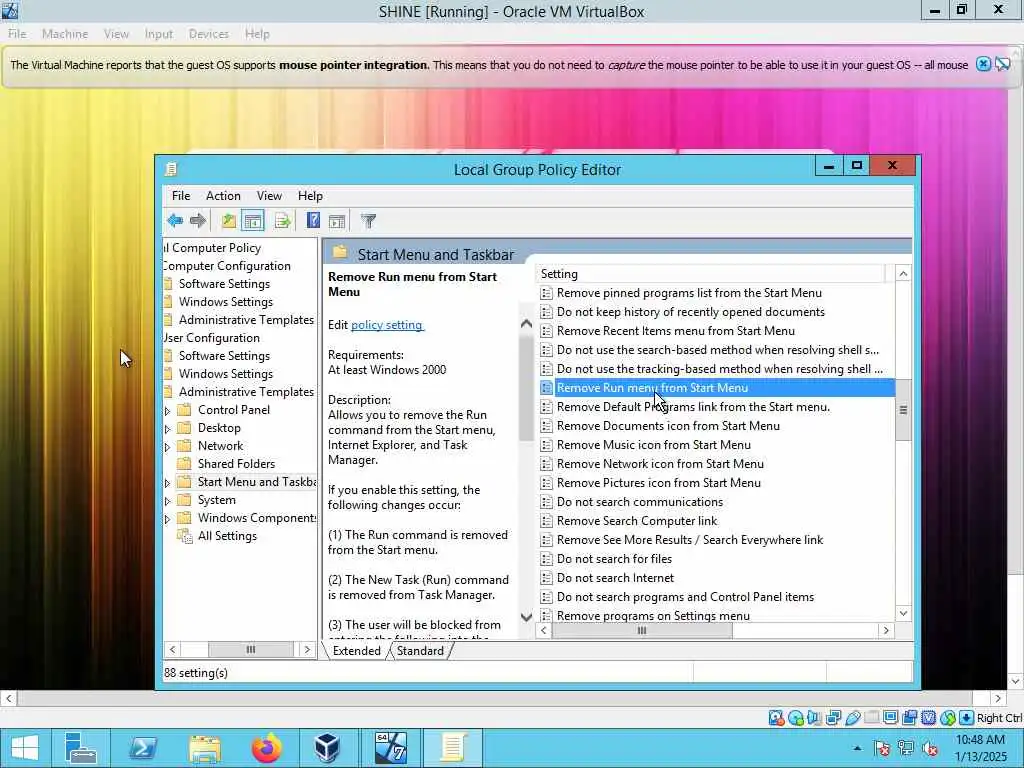The width and height of the screenshot is (1024, 768).
Task: Open VirtualBox Machine menu
Action: (x=65, y=34)
